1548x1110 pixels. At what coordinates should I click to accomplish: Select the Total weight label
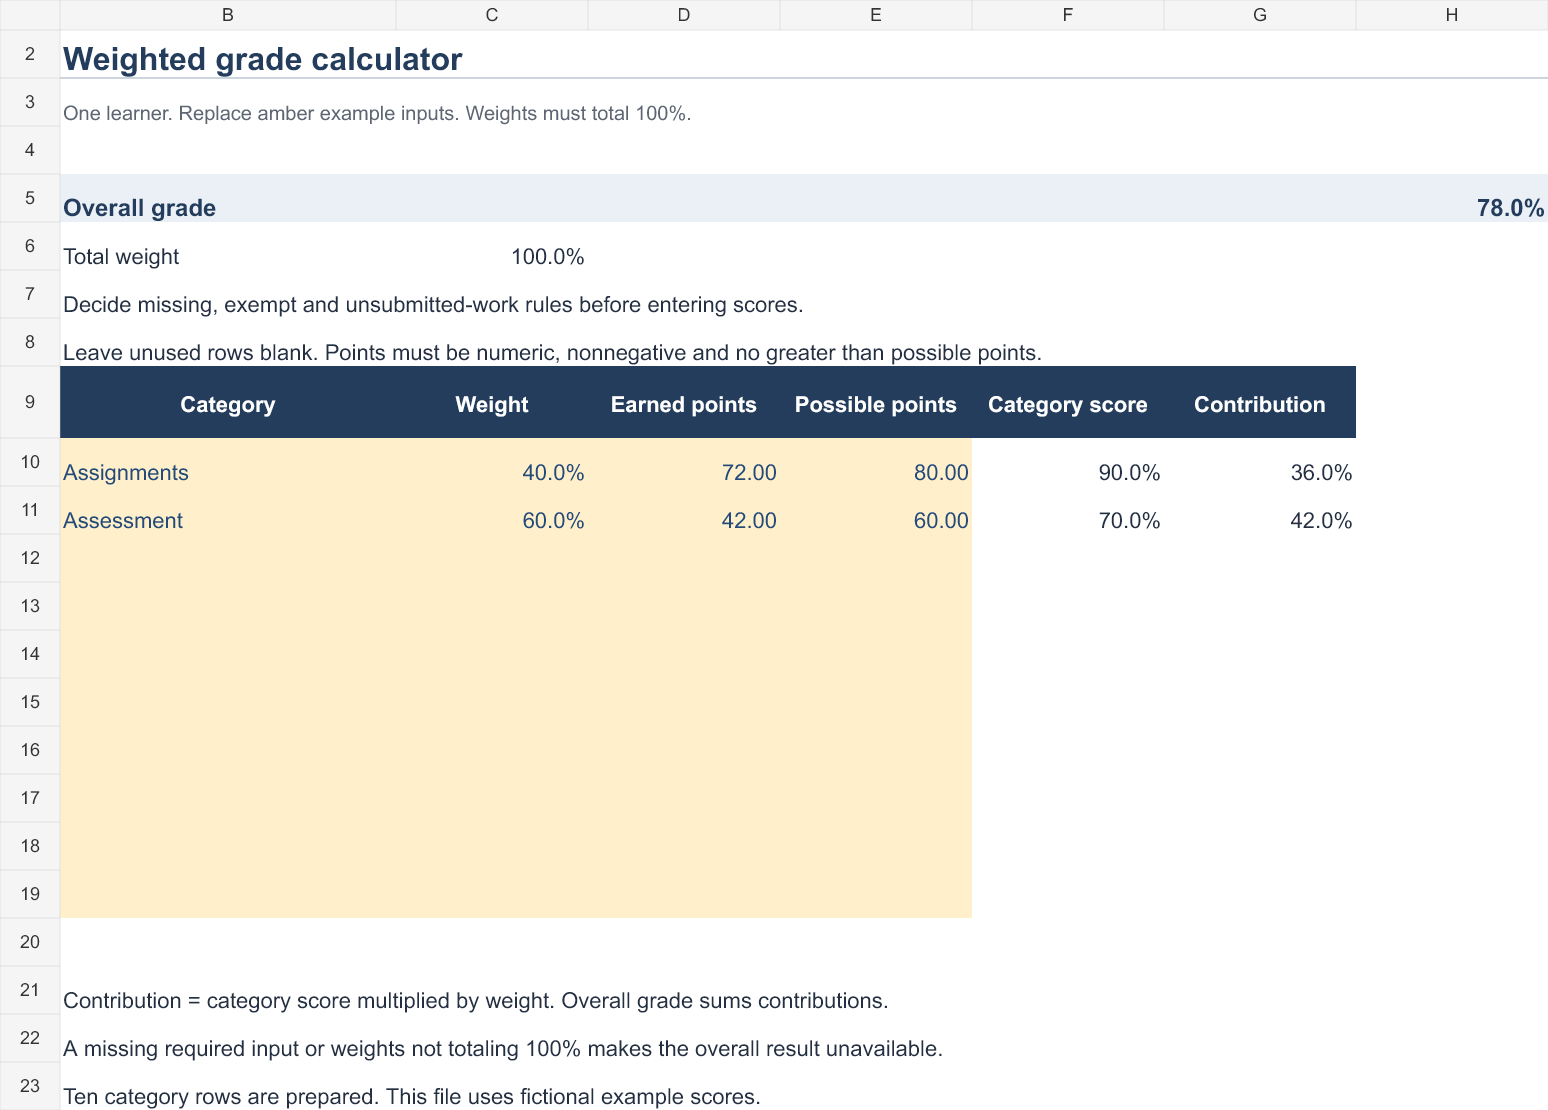(121, 257)
